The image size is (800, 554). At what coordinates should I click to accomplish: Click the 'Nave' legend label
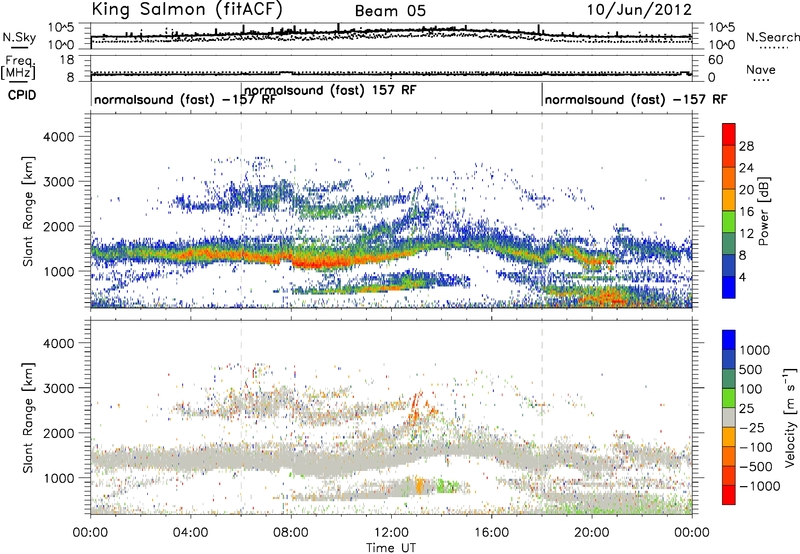[761, 69]
